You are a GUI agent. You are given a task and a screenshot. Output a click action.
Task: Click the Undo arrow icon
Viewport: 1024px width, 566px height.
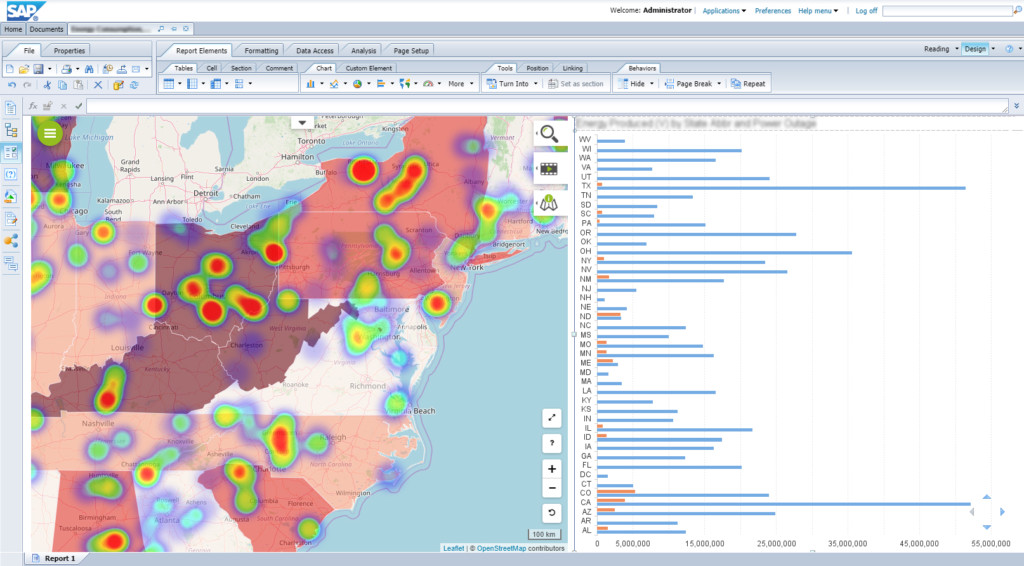(x=12, y=85)
